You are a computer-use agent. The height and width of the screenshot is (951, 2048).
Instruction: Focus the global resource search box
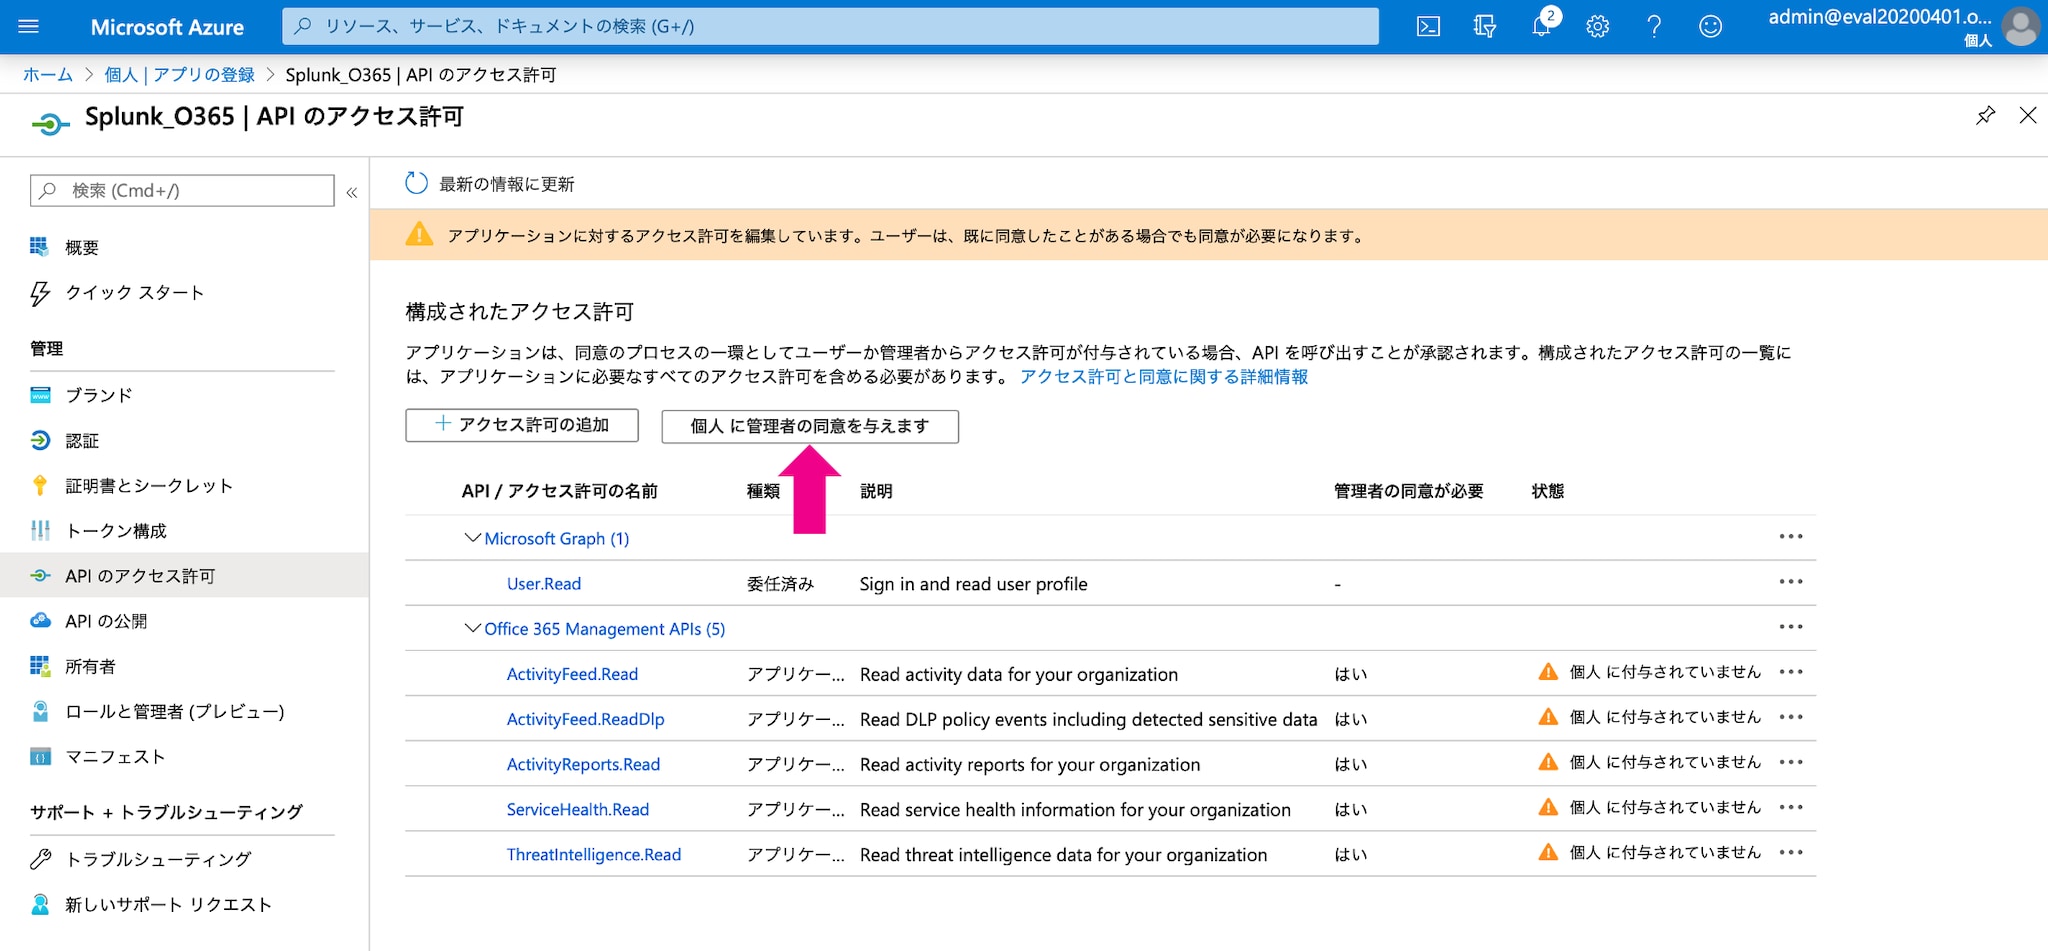(x=830, y=26)
